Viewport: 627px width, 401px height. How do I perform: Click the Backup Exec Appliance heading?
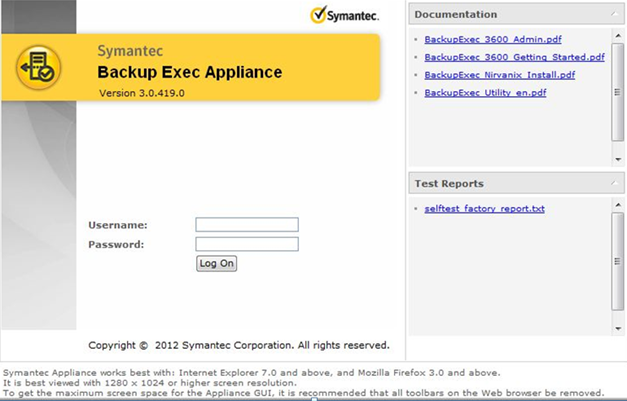coord(190,72)
